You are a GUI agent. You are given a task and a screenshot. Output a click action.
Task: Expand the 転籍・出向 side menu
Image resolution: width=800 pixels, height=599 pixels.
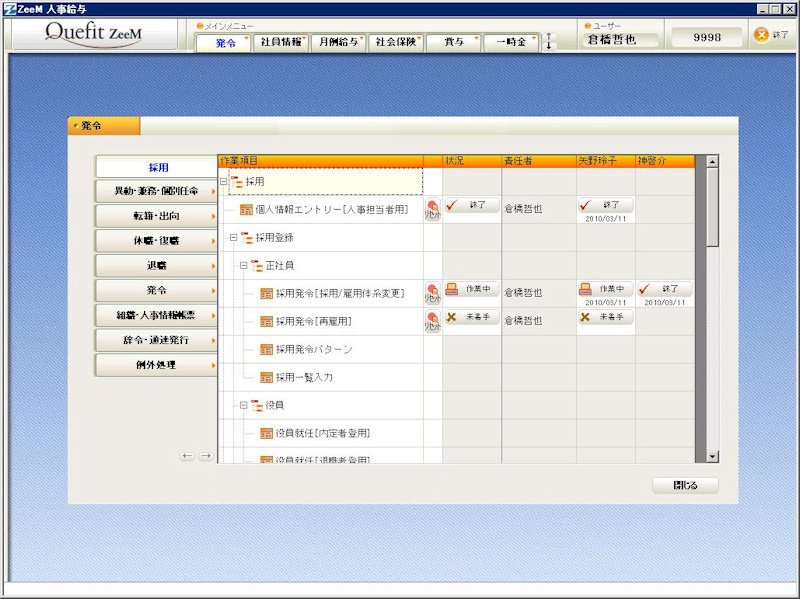[156, 216]
